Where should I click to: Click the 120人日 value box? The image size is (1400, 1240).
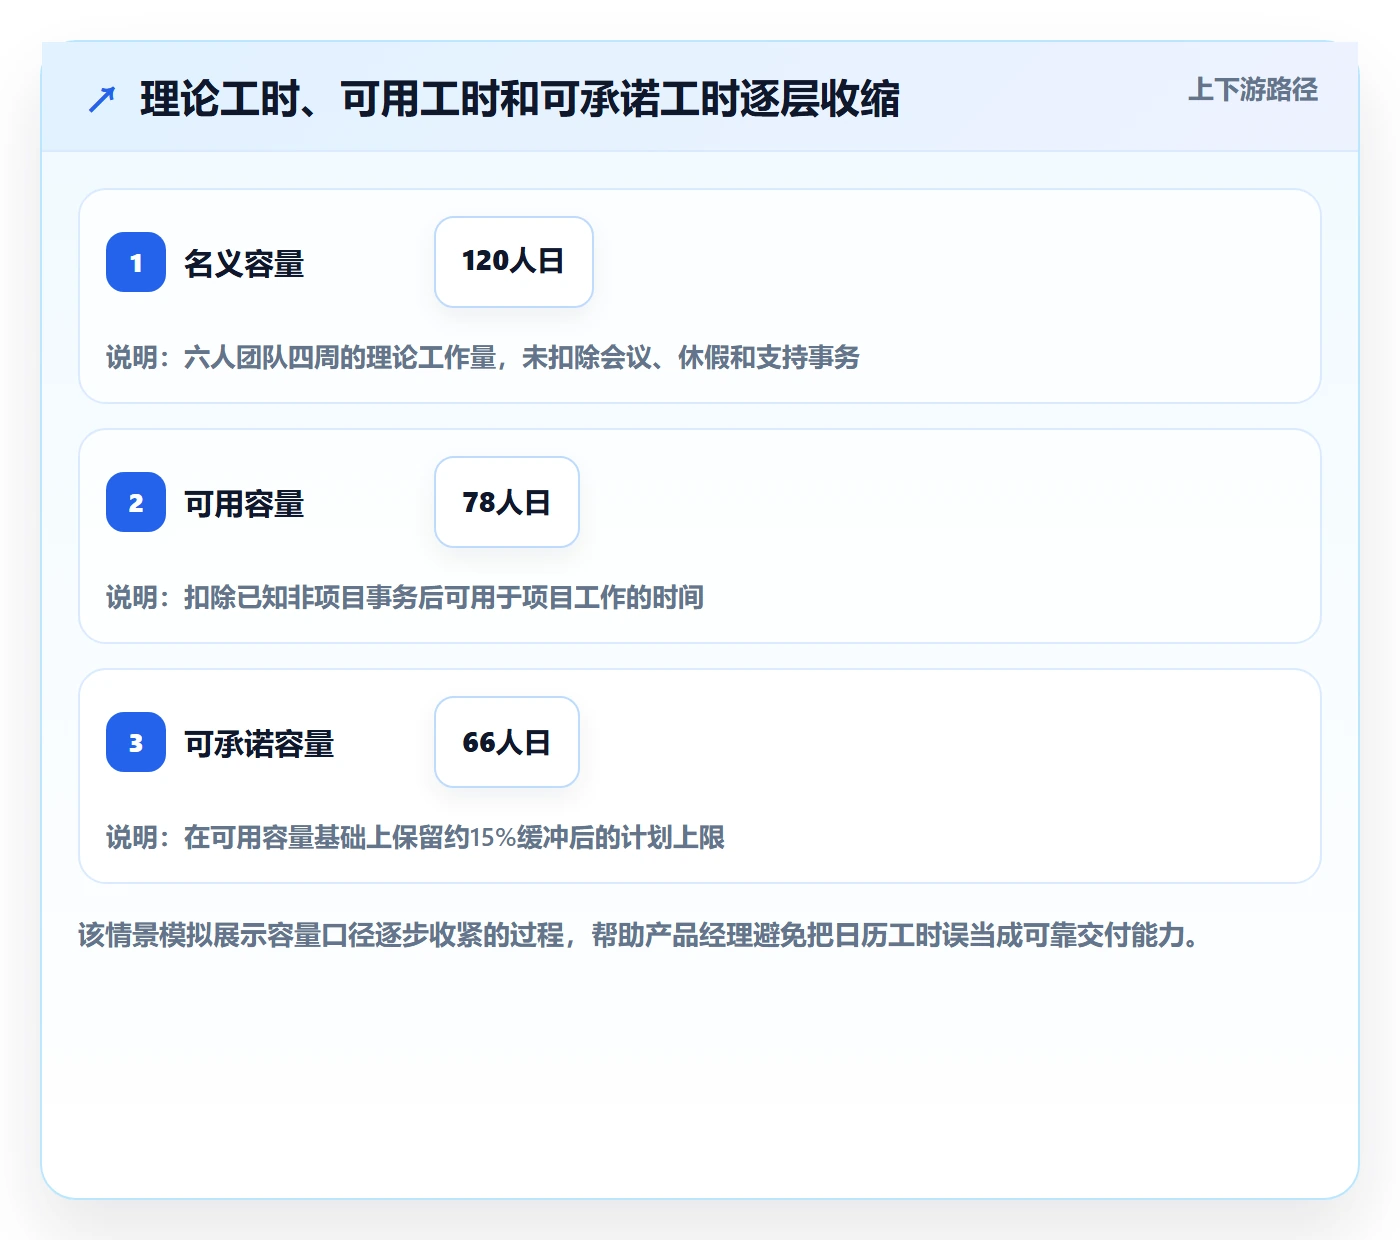click(x=514, y=262)
